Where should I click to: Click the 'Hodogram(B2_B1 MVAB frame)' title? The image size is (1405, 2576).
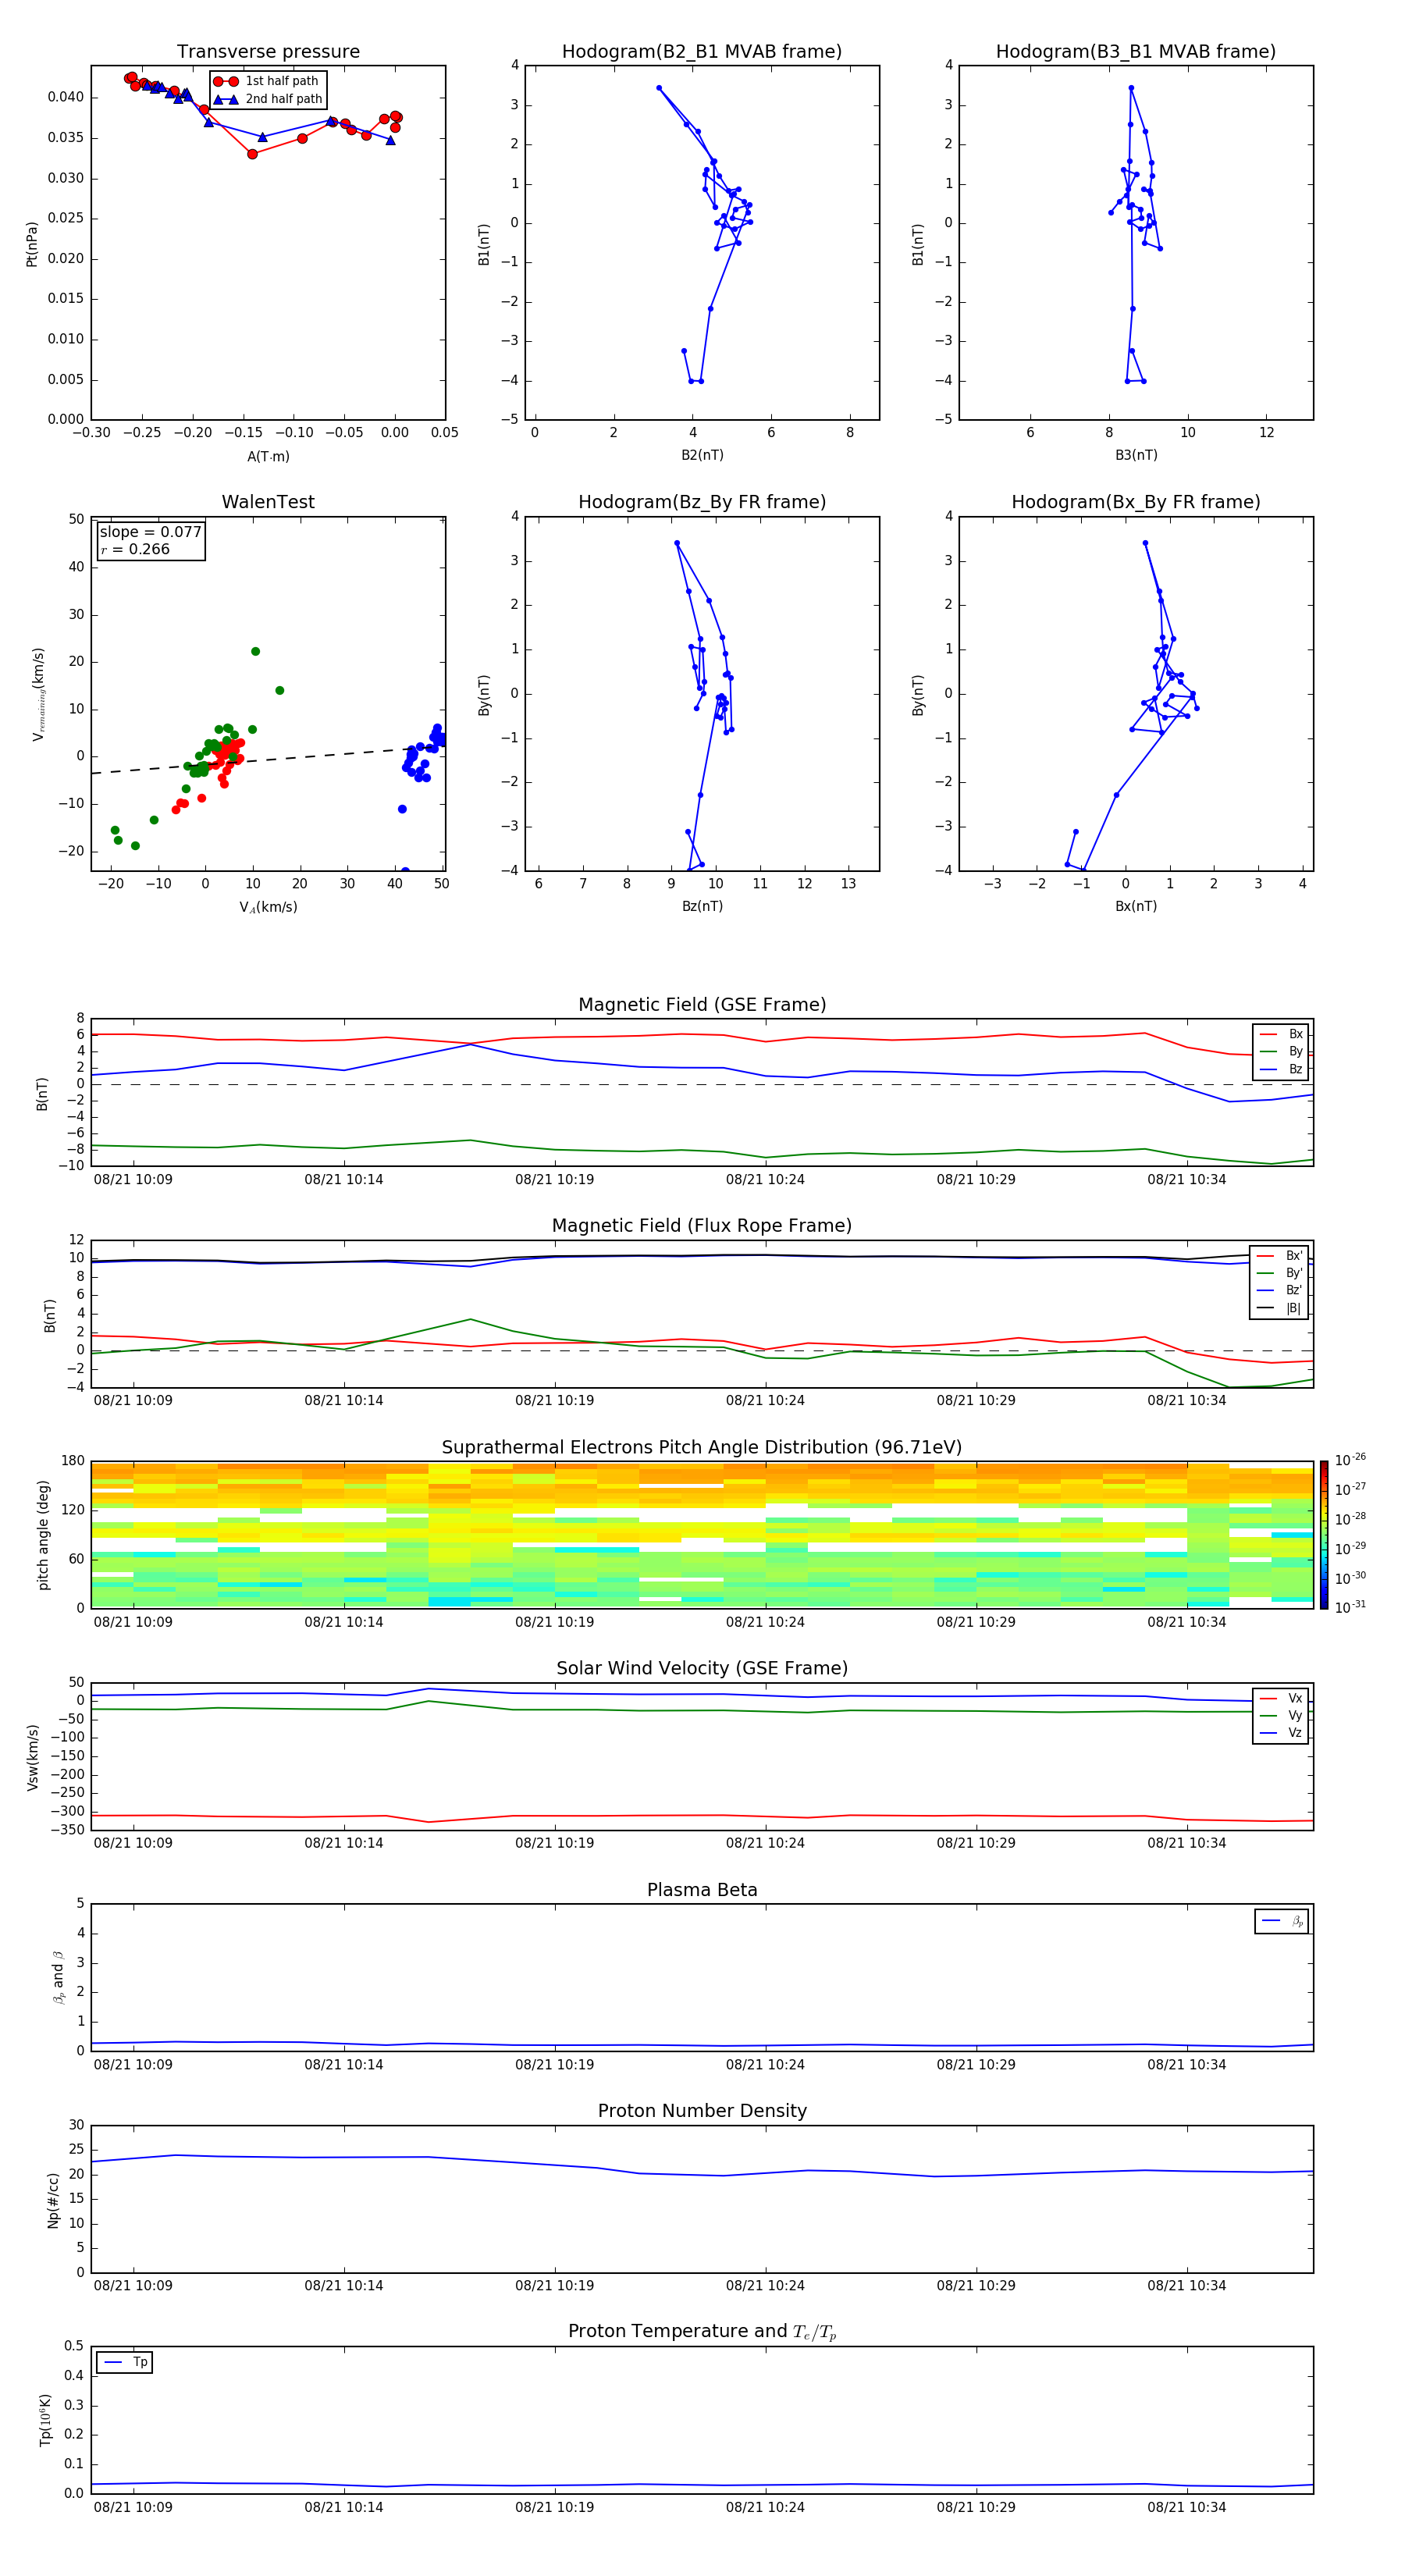click(x=702, y=51)
